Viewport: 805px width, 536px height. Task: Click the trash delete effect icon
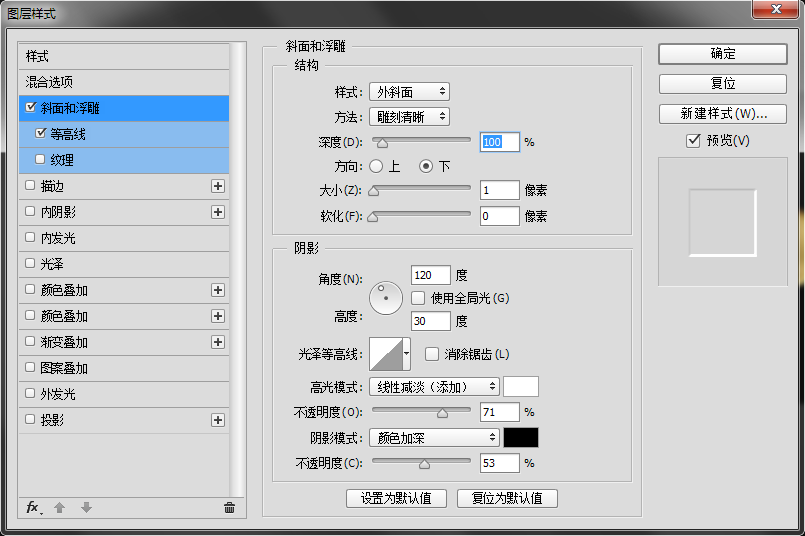pos(229,508)
